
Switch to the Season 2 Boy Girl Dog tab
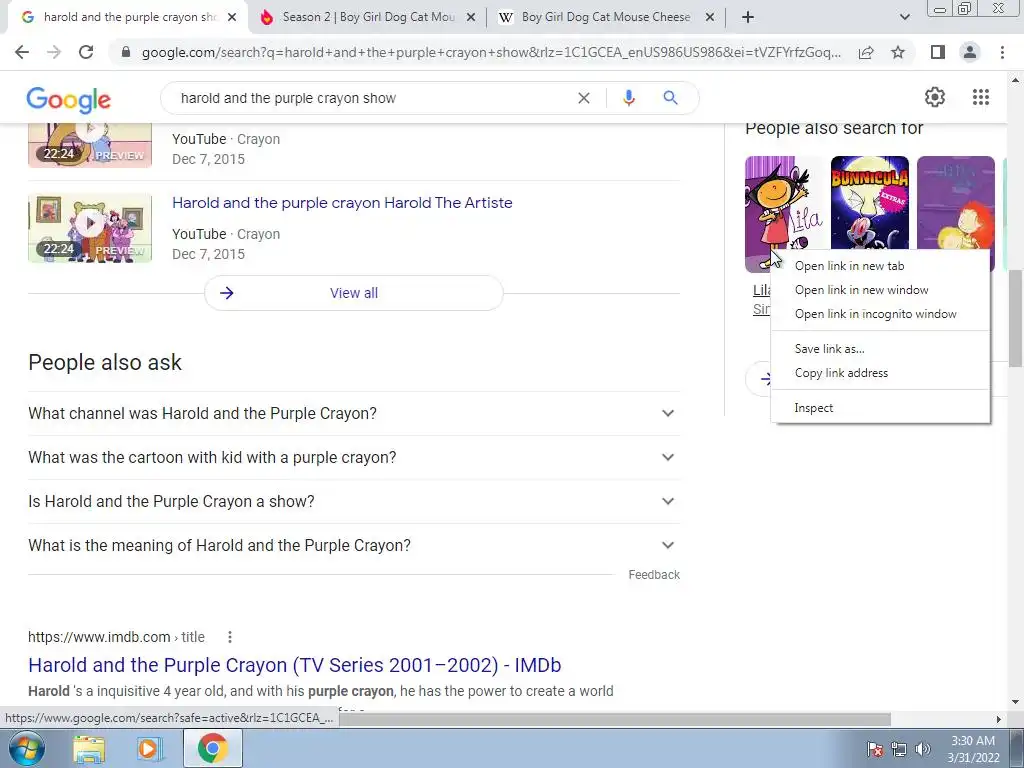coord(368,18)
